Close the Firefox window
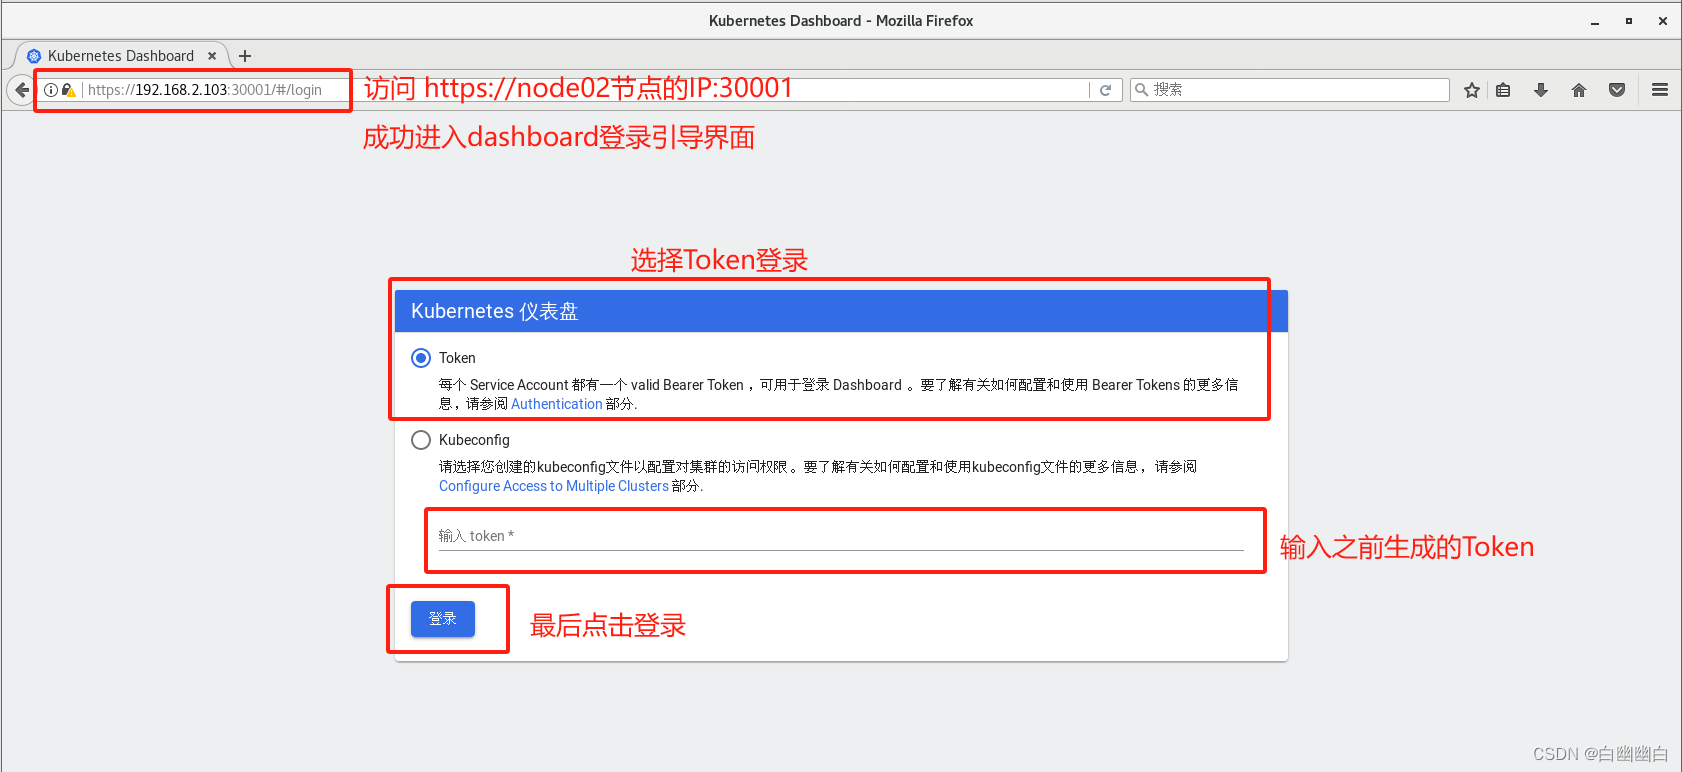Screen dimensions: 1682x772 click(1663, 21)
